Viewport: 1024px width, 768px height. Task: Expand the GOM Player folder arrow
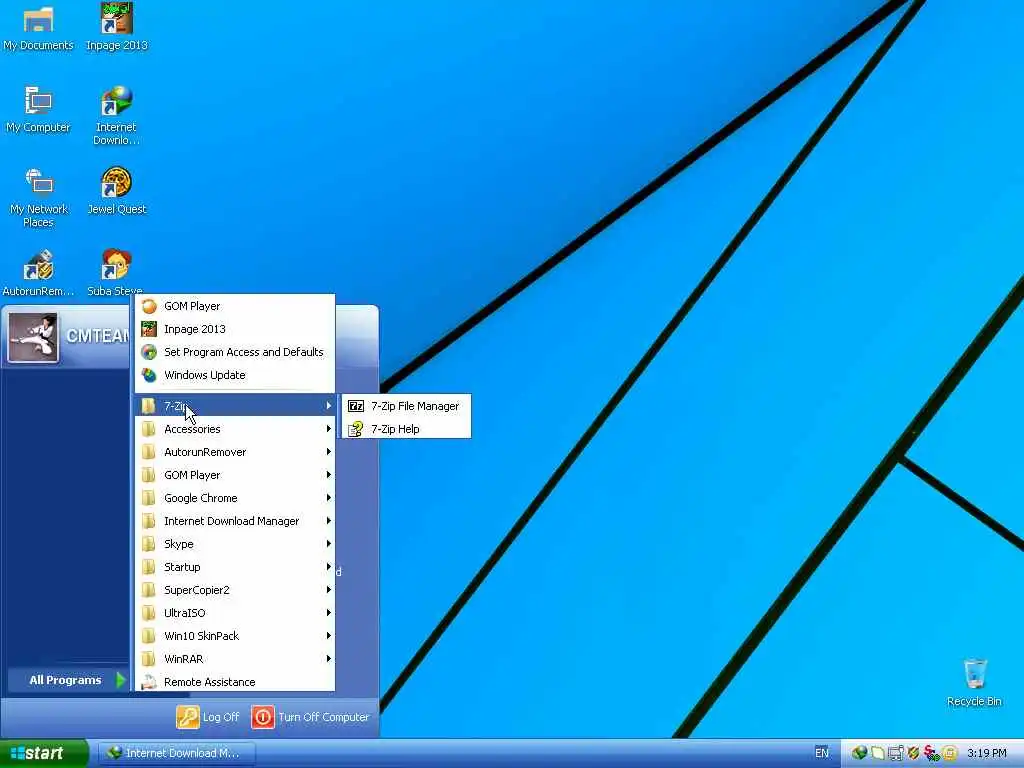(328, 475)
